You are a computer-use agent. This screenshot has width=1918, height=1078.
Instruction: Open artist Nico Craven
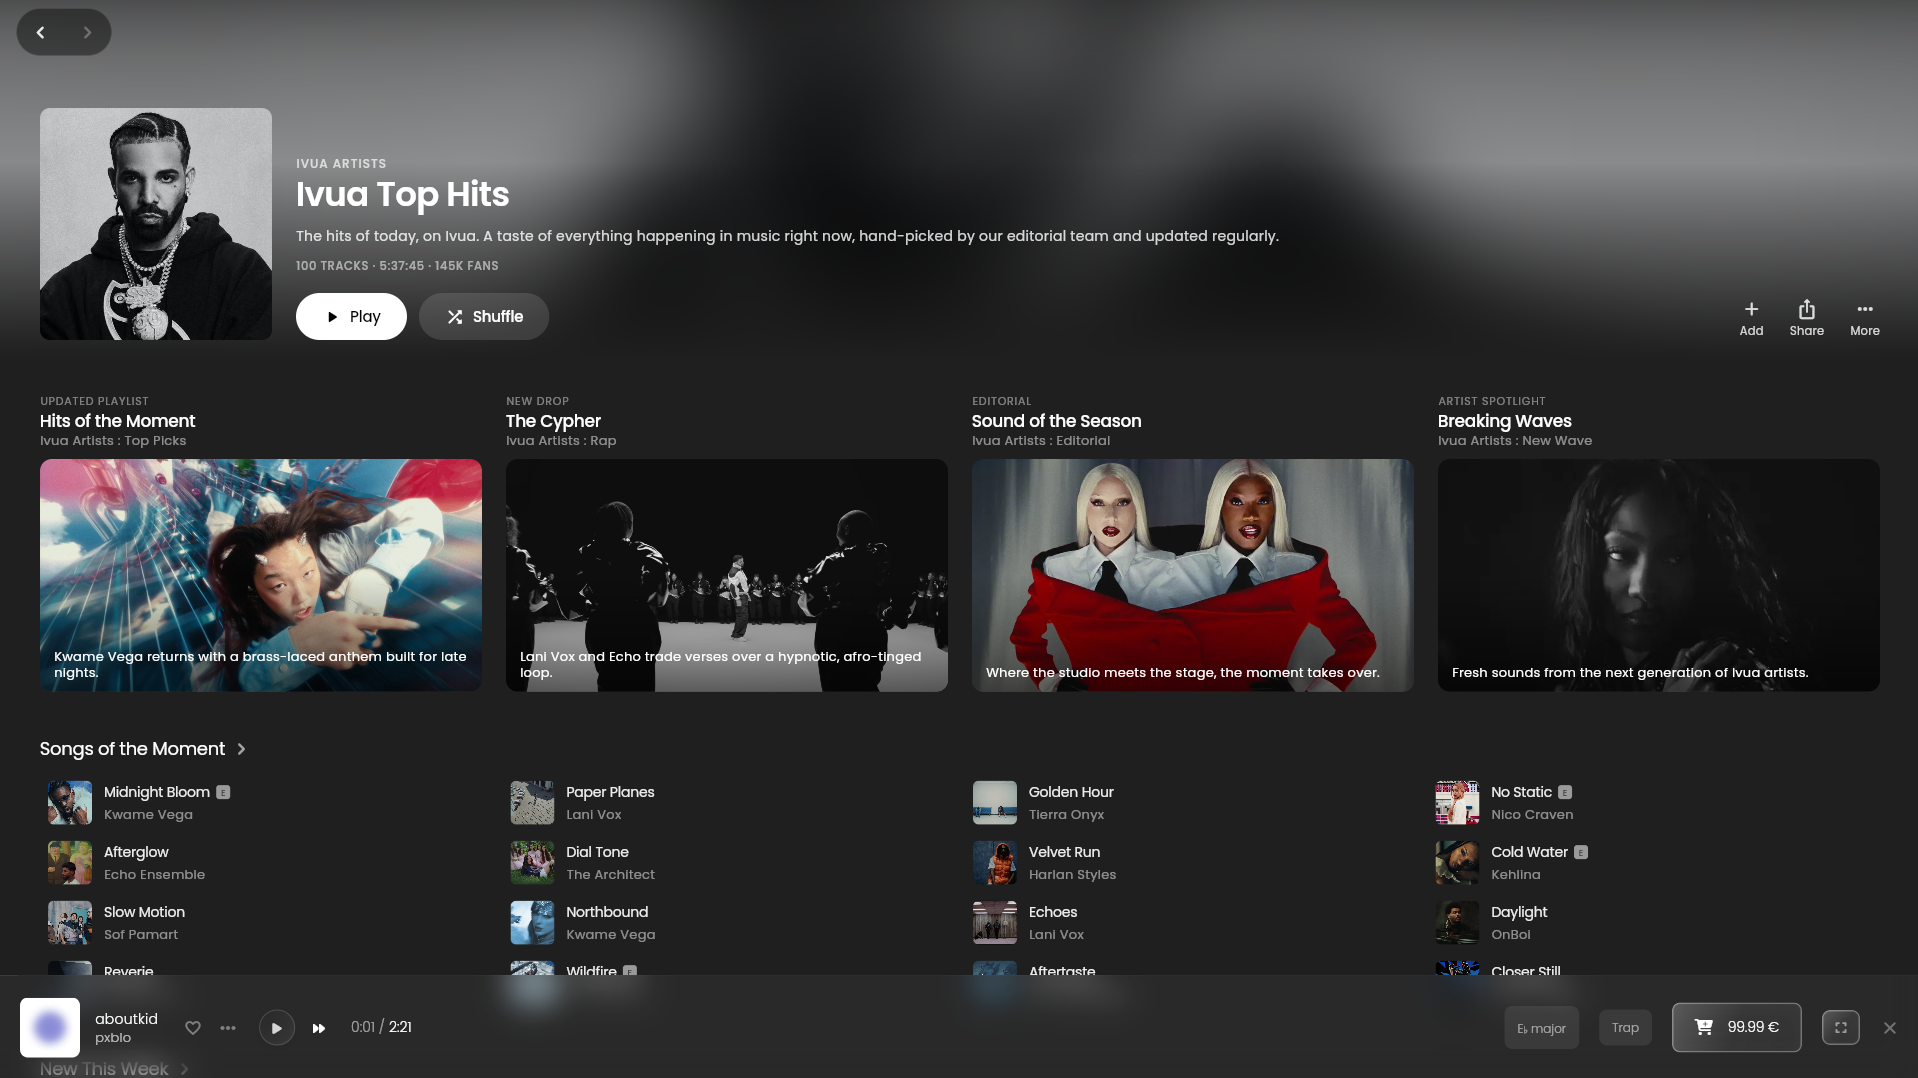click(1532, 815)
